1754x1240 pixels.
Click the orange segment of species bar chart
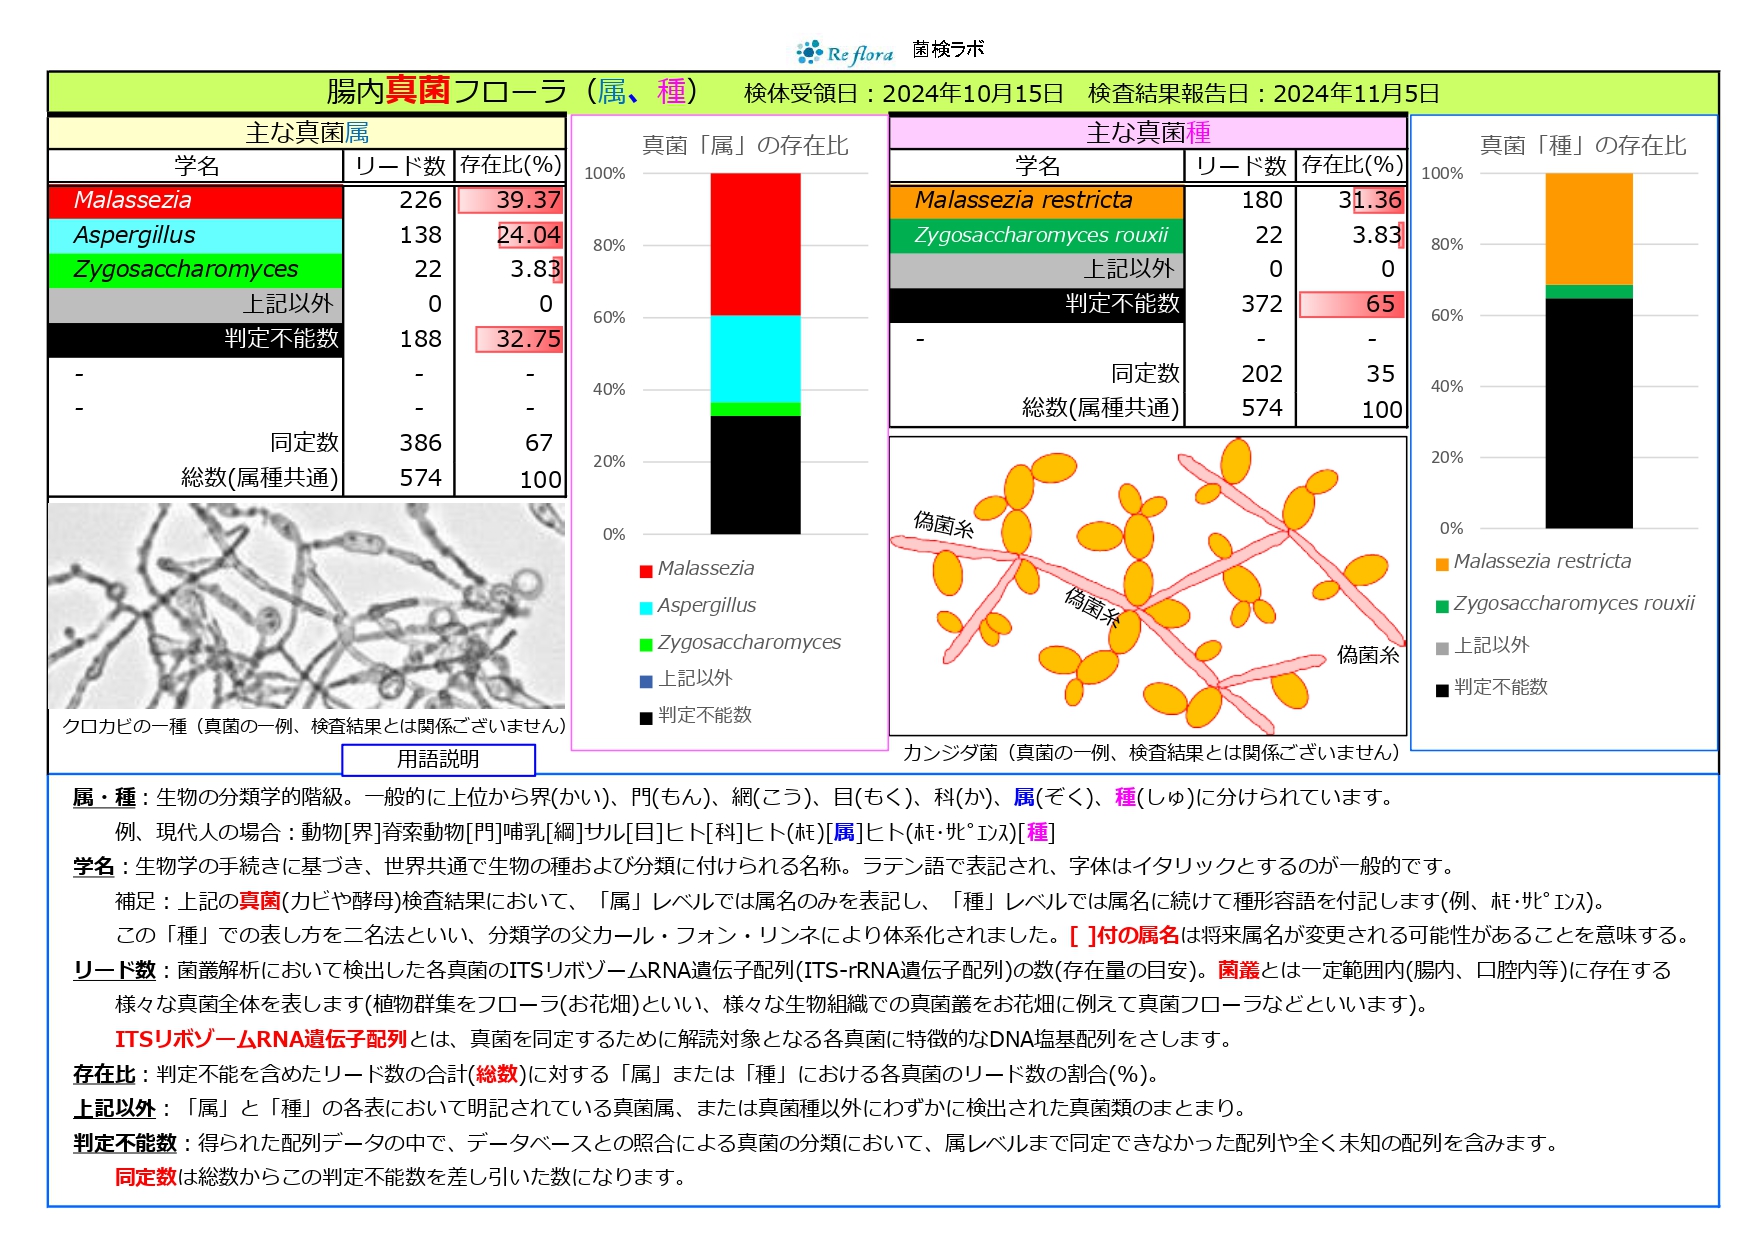(x=1588, y=229)
